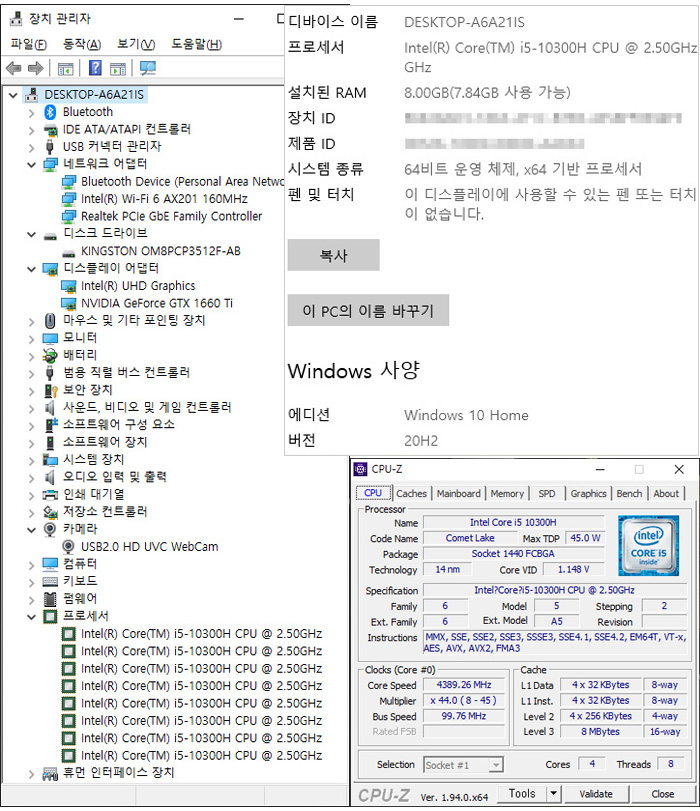Open the Tools dropdown arrow in CPU-Z
Viewport: 700px width, 811px height.
tap(554, 793)
